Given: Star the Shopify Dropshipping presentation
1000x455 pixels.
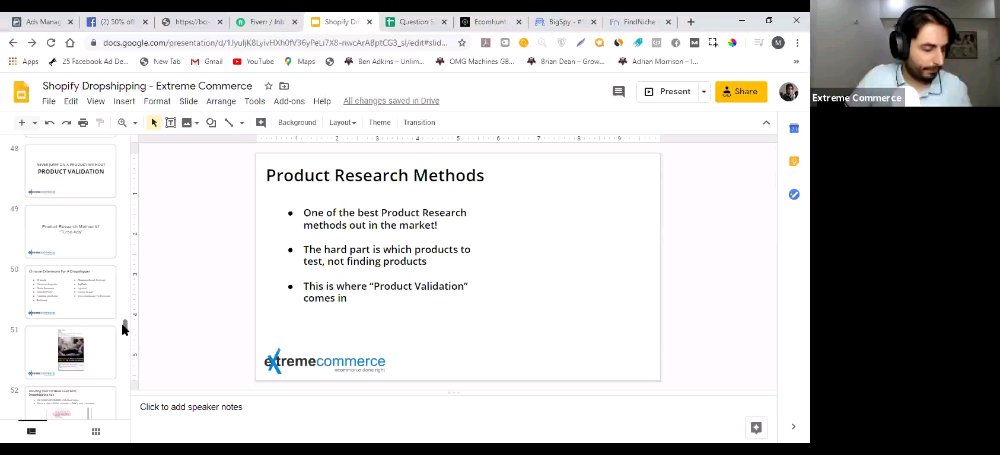Looking at the screenshot, I should [x=268, y=86].
